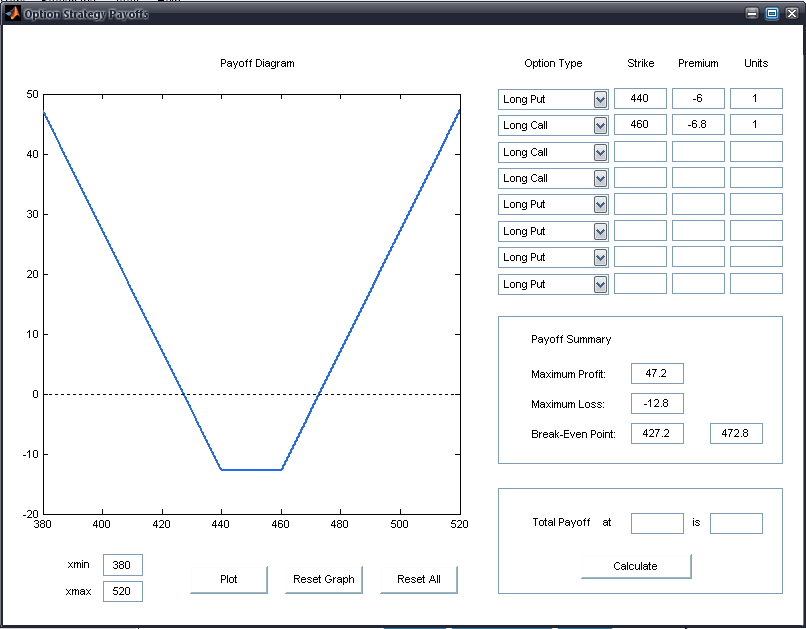Screen dimensions: 806x629
Task: Click the 'Maximum Profit:' label
Action: [568, 374]
